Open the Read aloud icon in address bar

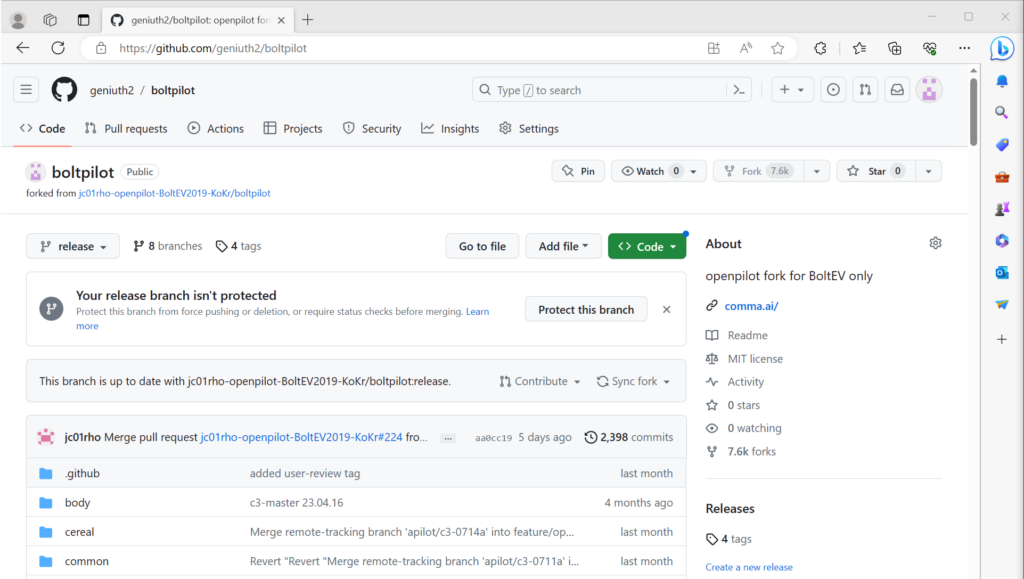(746, 48)
